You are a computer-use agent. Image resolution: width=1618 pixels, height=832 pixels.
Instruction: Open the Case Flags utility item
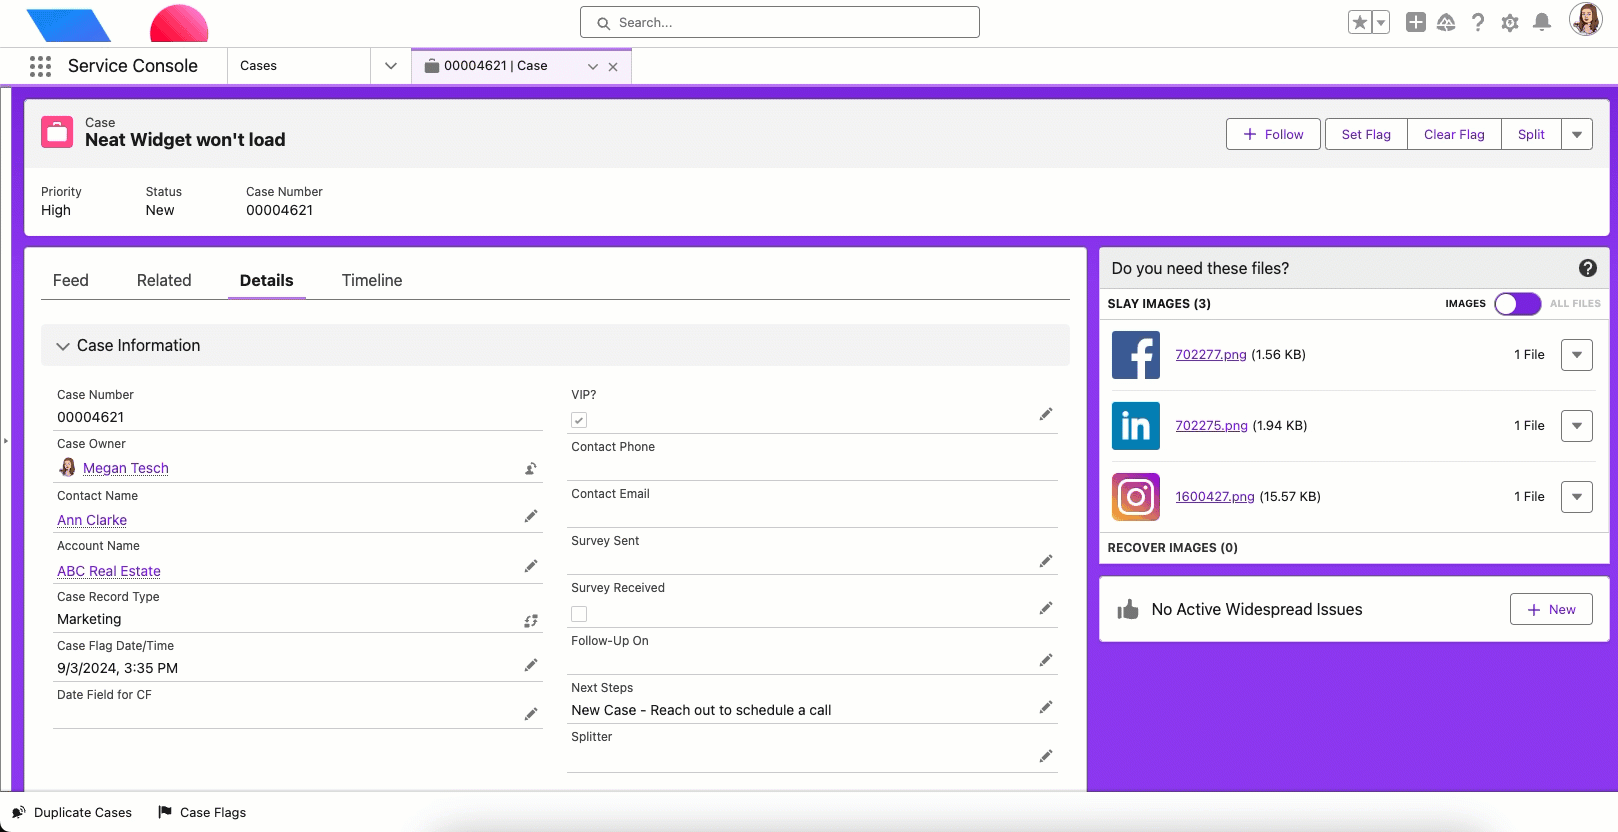tap(202, 813)
